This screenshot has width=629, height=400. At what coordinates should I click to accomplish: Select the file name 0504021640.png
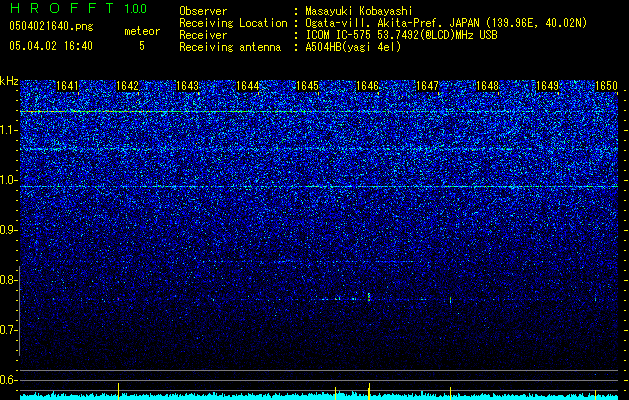point(51,26)
